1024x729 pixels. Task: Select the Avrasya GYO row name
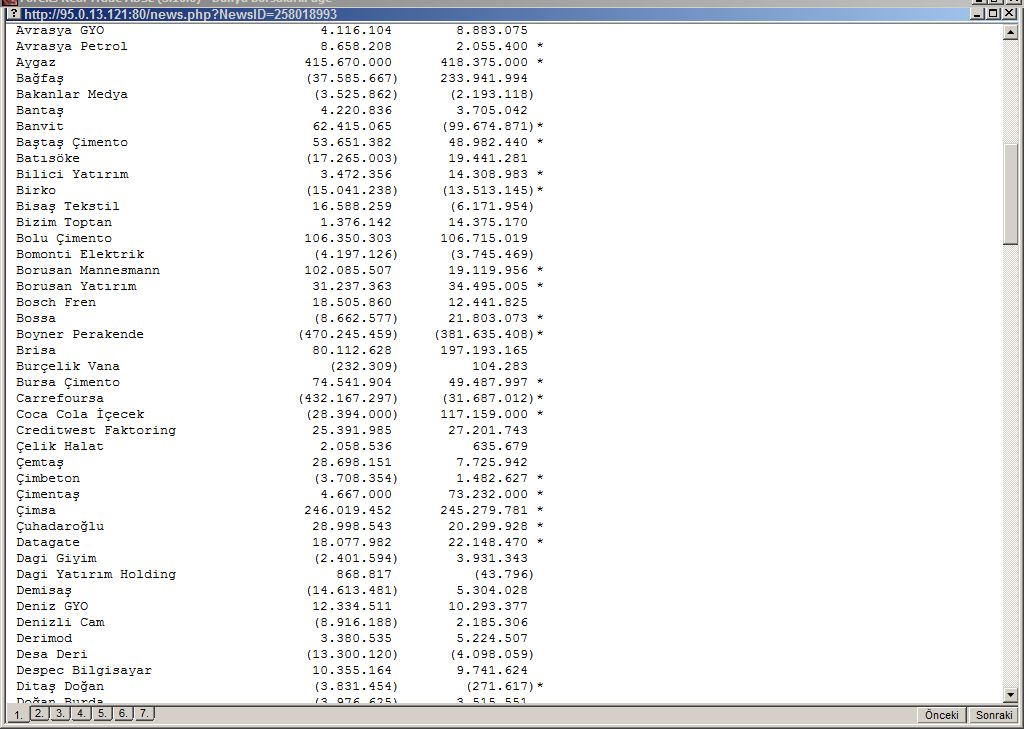pyautogui.click(x=60, y=30)
